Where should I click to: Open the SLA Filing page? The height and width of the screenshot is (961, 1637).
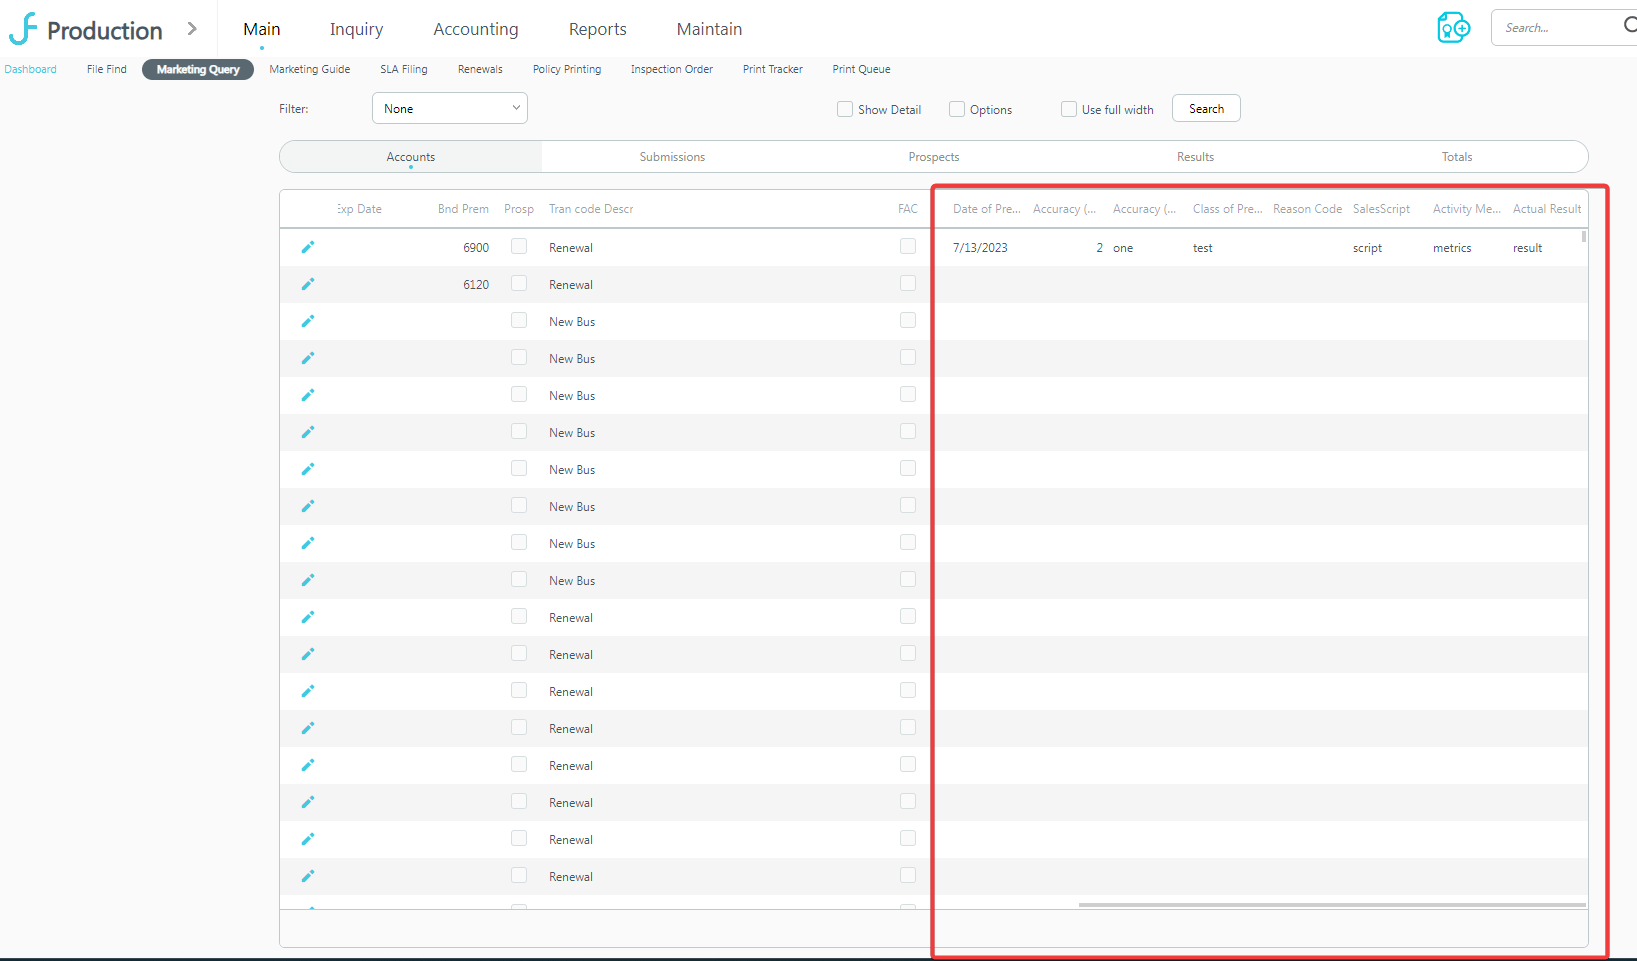(404, 69)
